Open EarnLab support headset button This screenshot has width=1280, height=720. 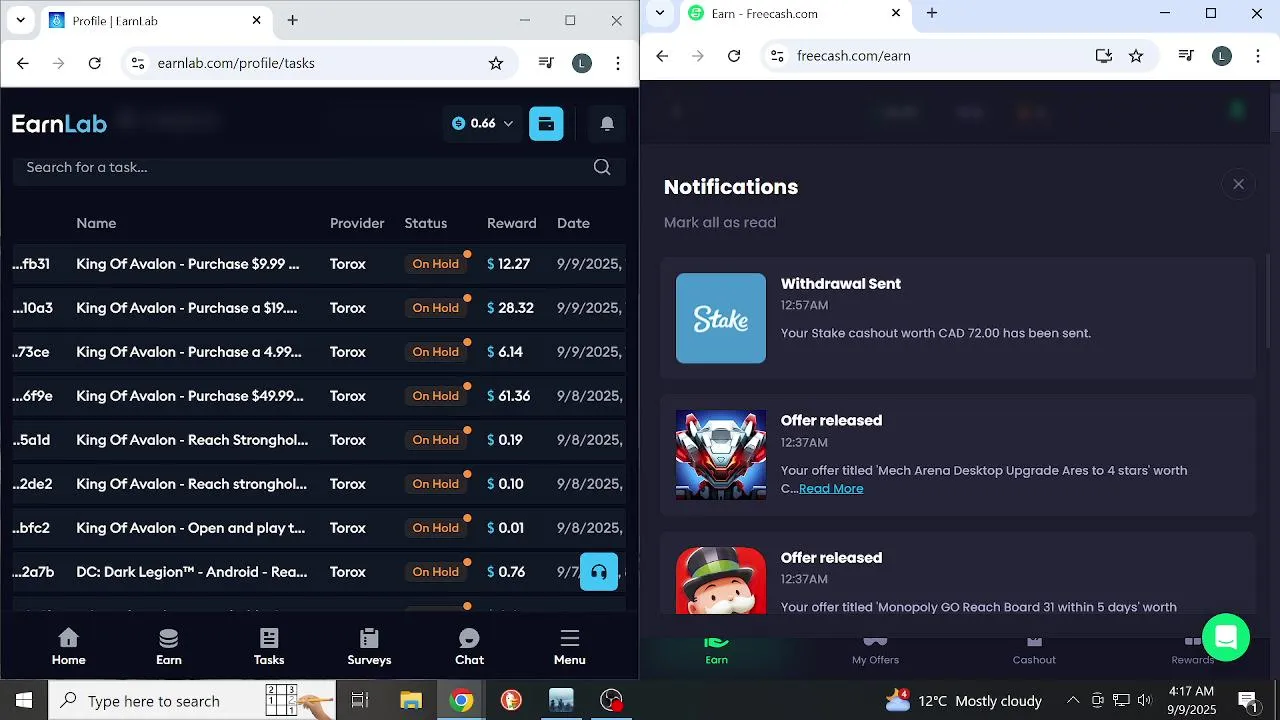599,572
